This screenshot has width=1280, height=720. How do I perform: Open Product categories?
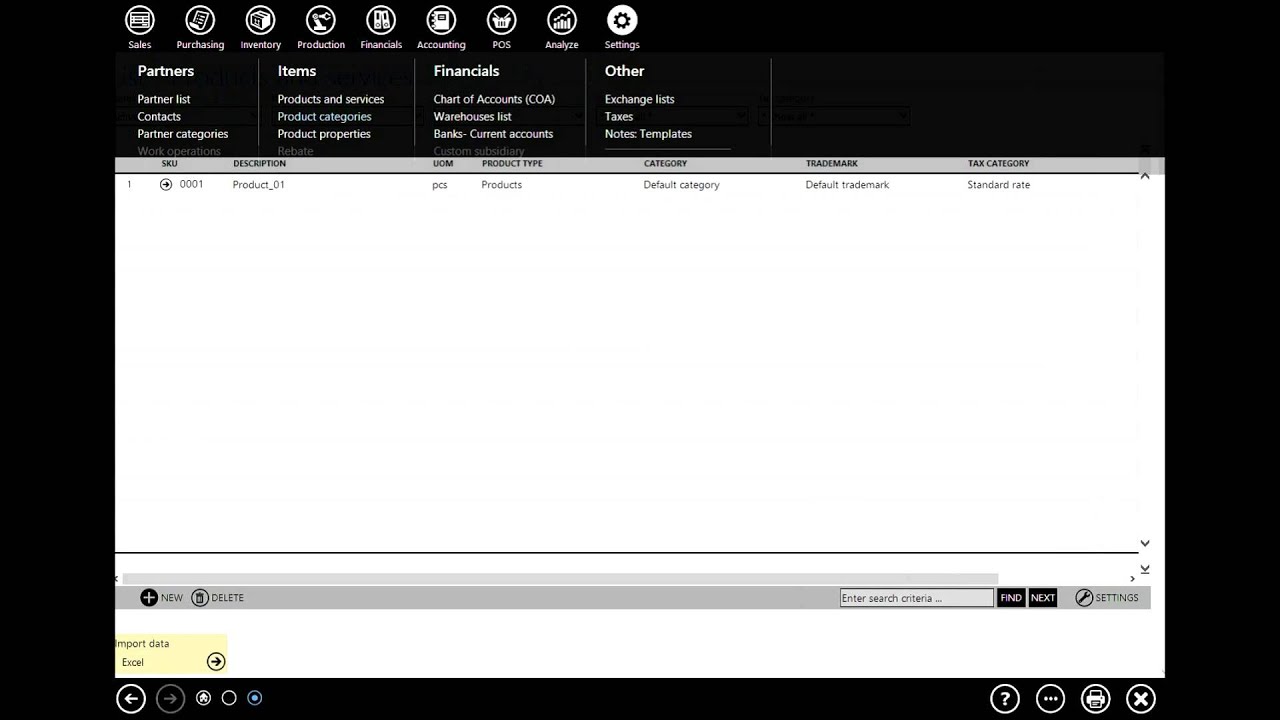pyautogui.click(x=324, y=117)
